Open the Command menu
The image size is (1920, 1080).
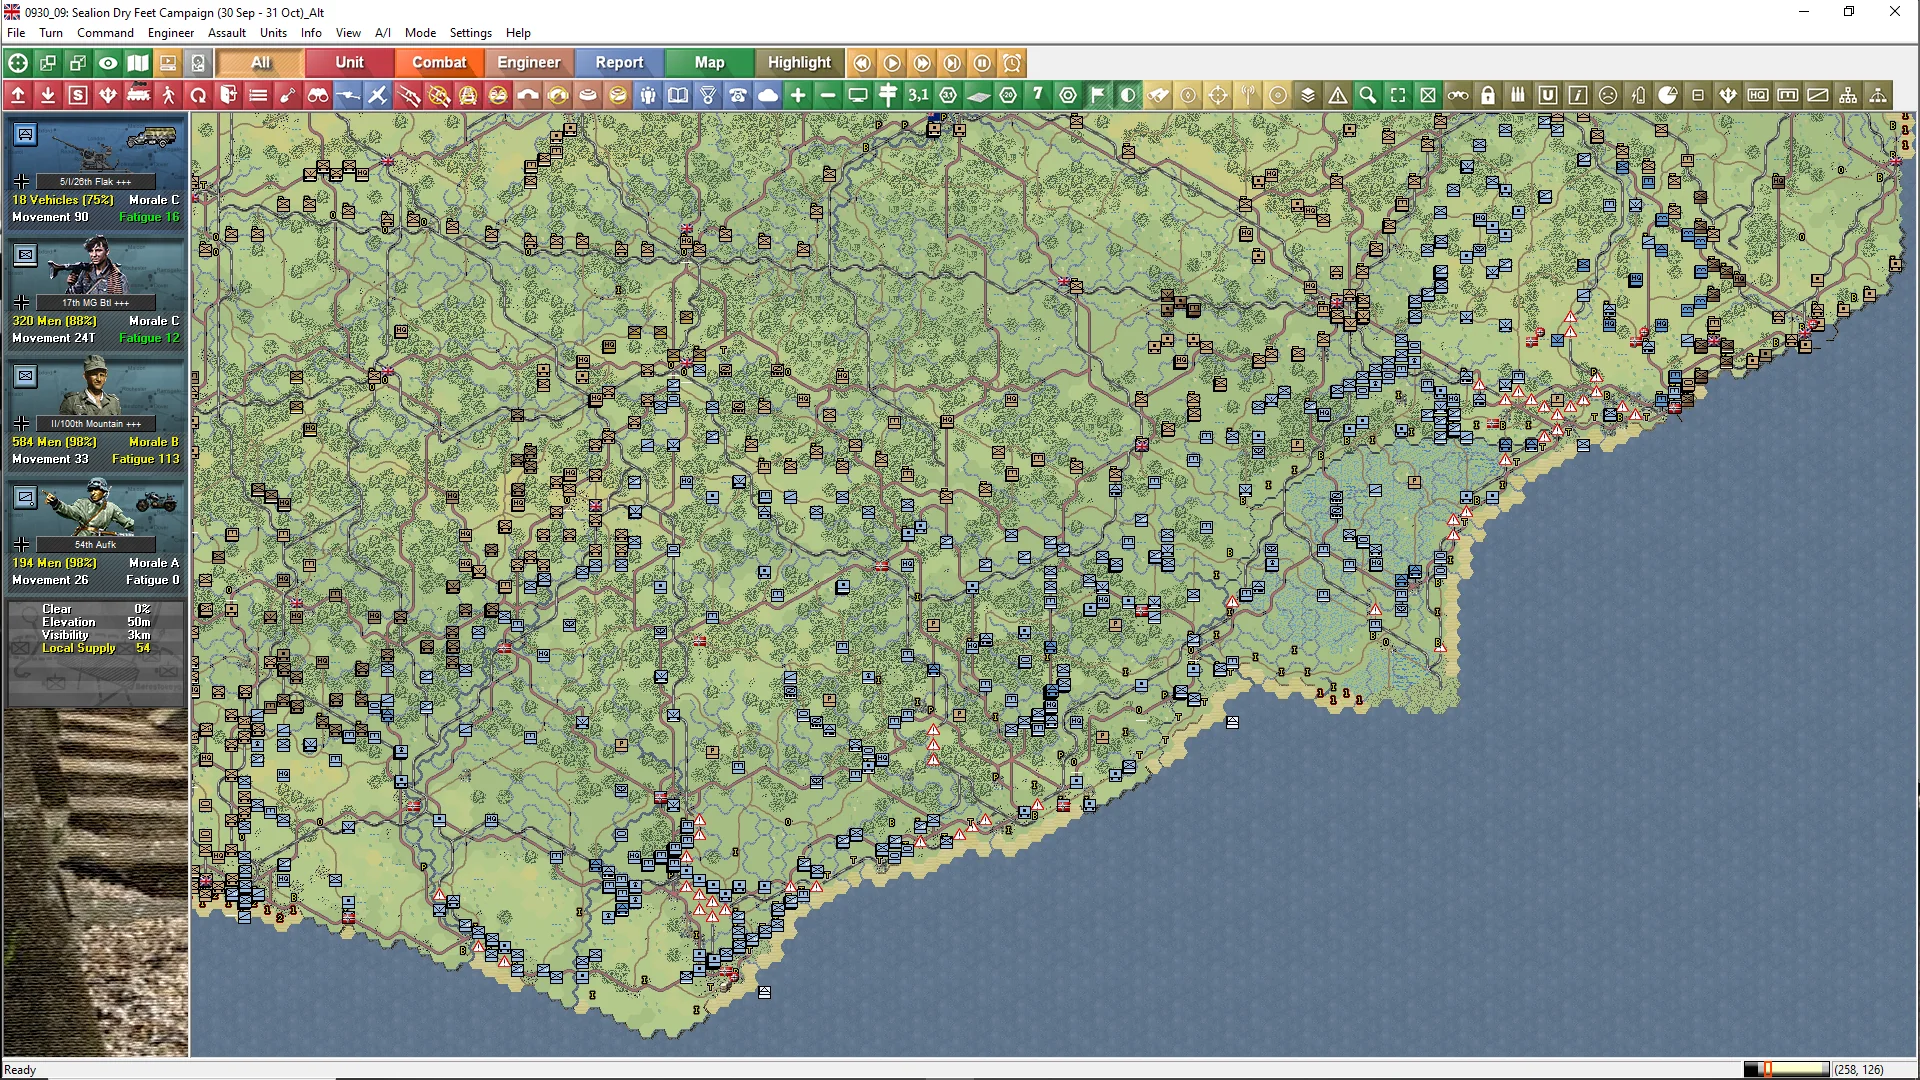tap(105, 32)
